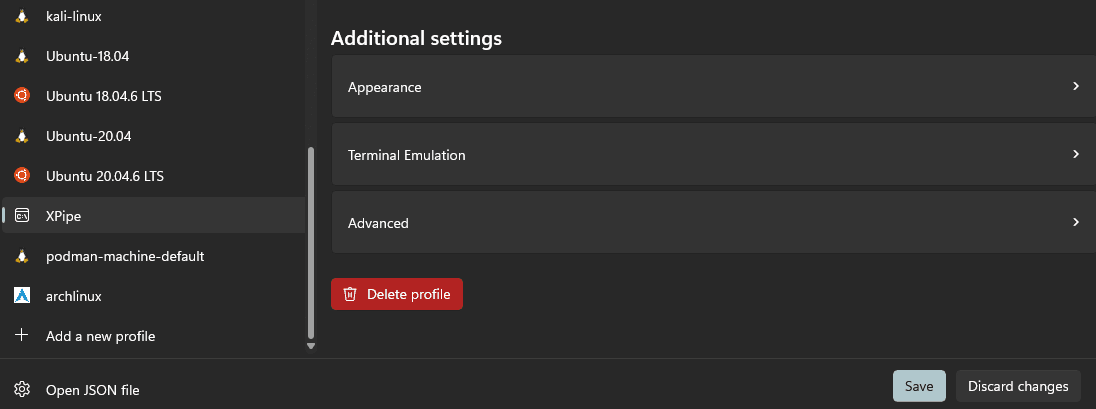Expand the Appearance settings section
The height and width of the screenshot is (409, 1096).
point(1075,87)
